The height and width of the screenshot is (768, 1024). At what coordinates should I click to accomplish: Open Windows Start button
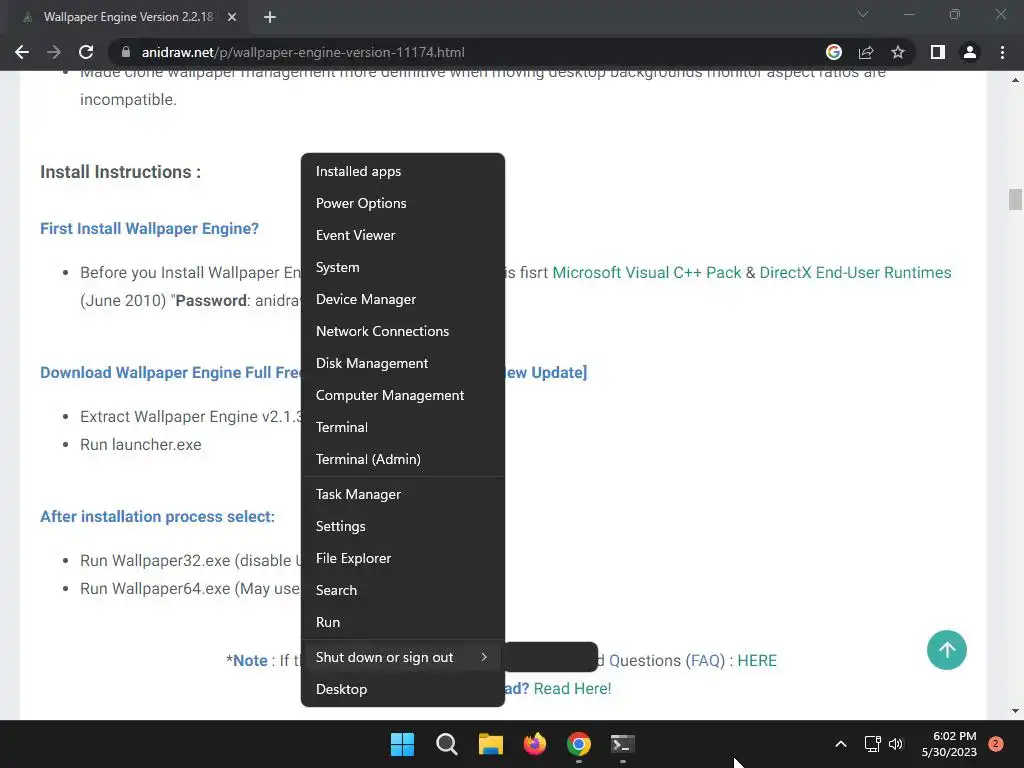(402, 744)
